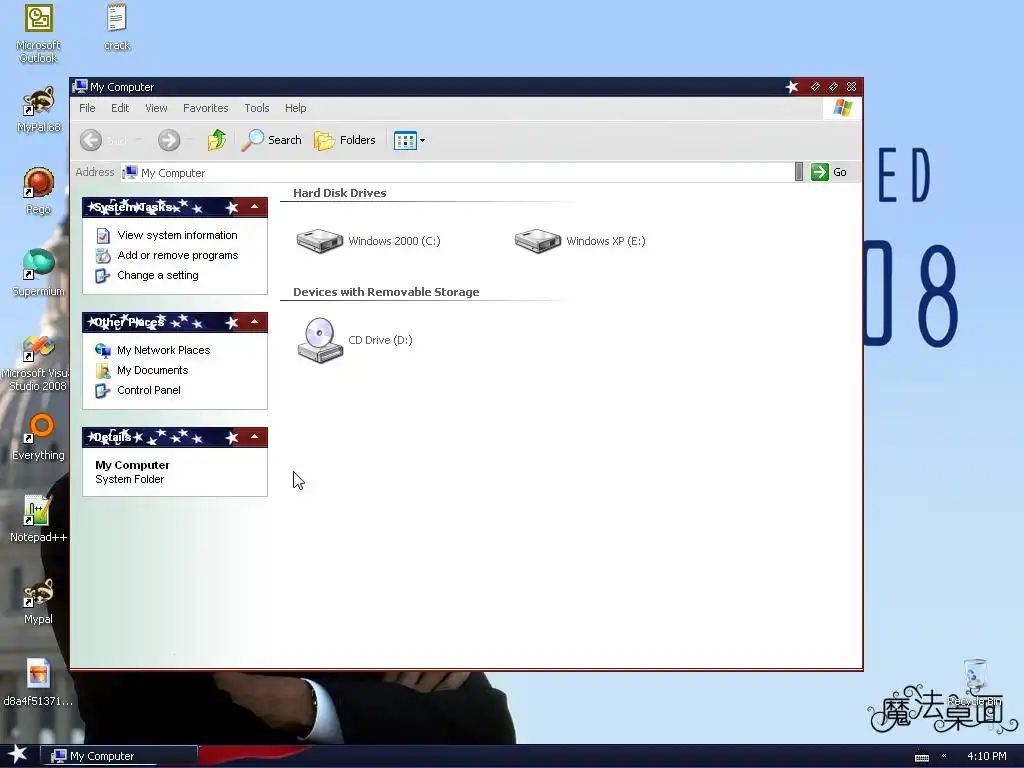This screenshot has height=768, width=1024.
Task: Expand hidden tray icons arrow
Action: [944, 756]
